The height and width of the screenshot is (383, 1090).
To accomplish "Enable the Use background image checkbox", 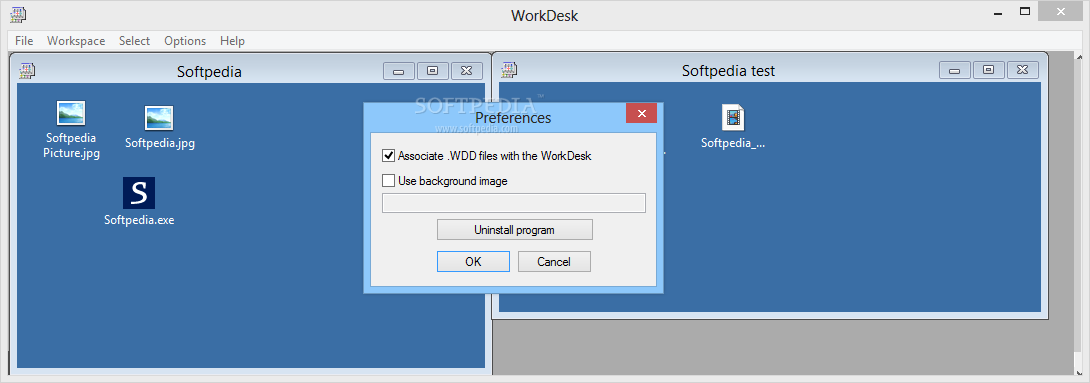I will coord(389,181).
